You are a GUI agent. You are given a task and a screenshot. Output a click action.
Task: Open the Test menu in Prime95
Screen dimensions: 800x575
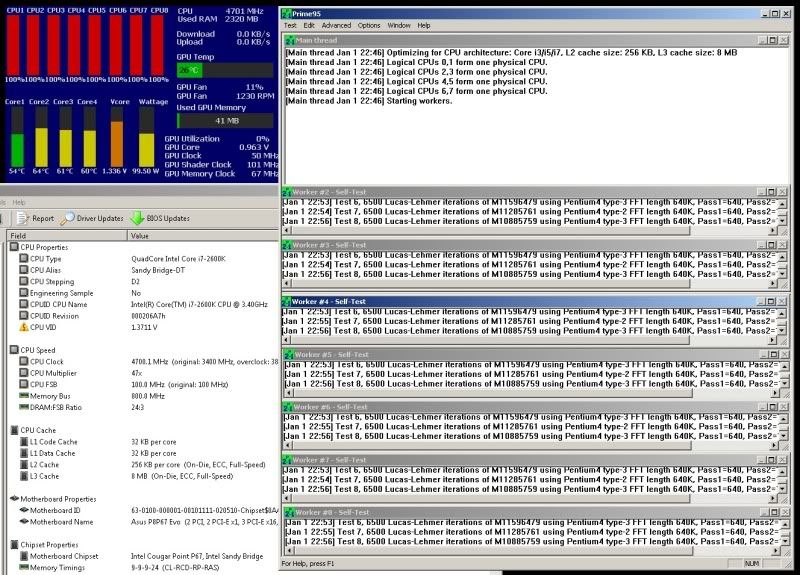[291, 25]
